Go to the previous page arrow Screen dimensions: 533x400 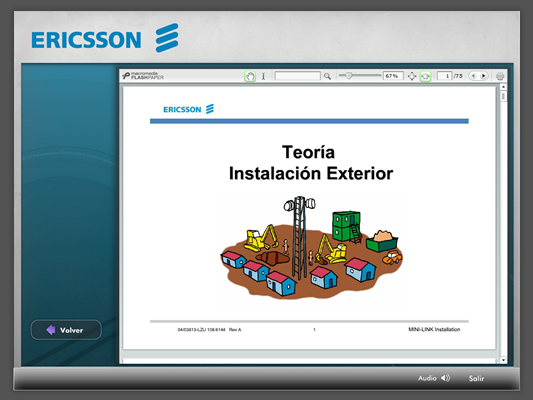point(473,76)
